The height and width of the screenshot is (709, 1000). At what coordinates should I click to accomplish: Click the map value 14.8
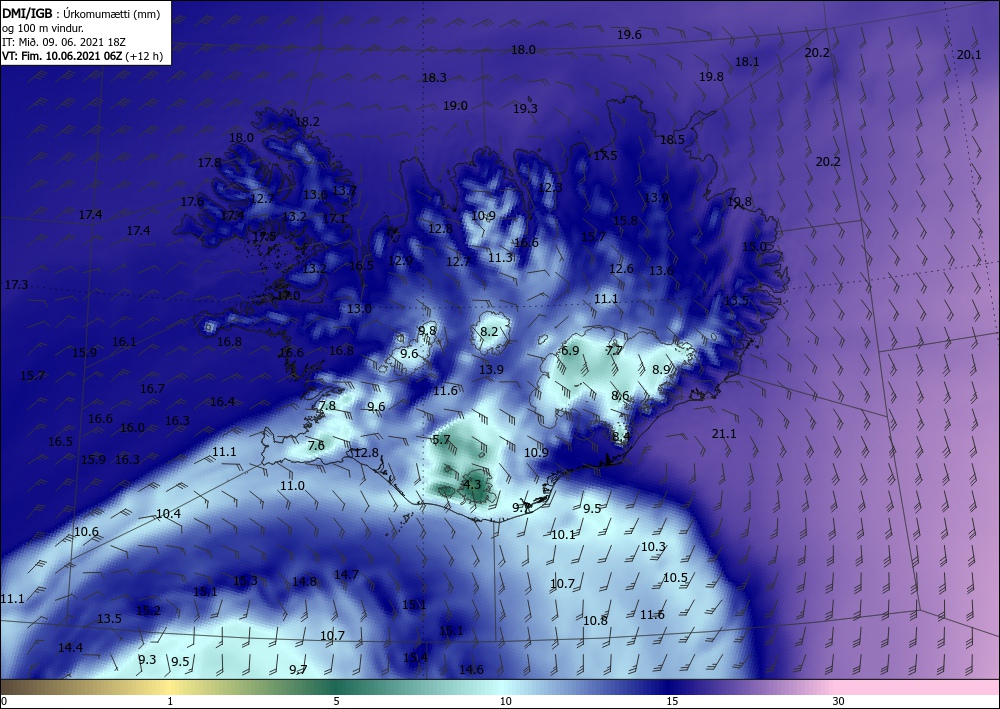click(x=304, y=581)
